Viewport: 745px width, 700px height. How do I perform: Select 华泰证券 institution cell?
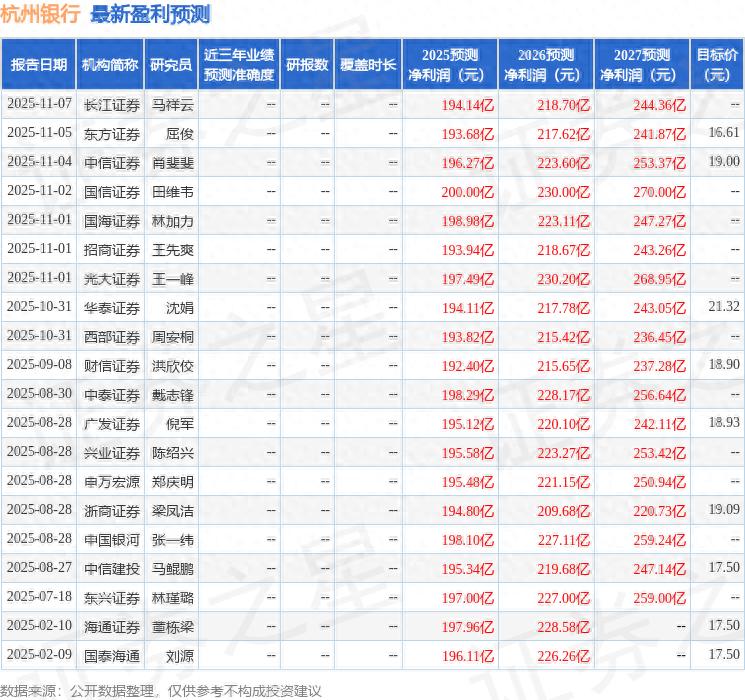coord(112,307)
